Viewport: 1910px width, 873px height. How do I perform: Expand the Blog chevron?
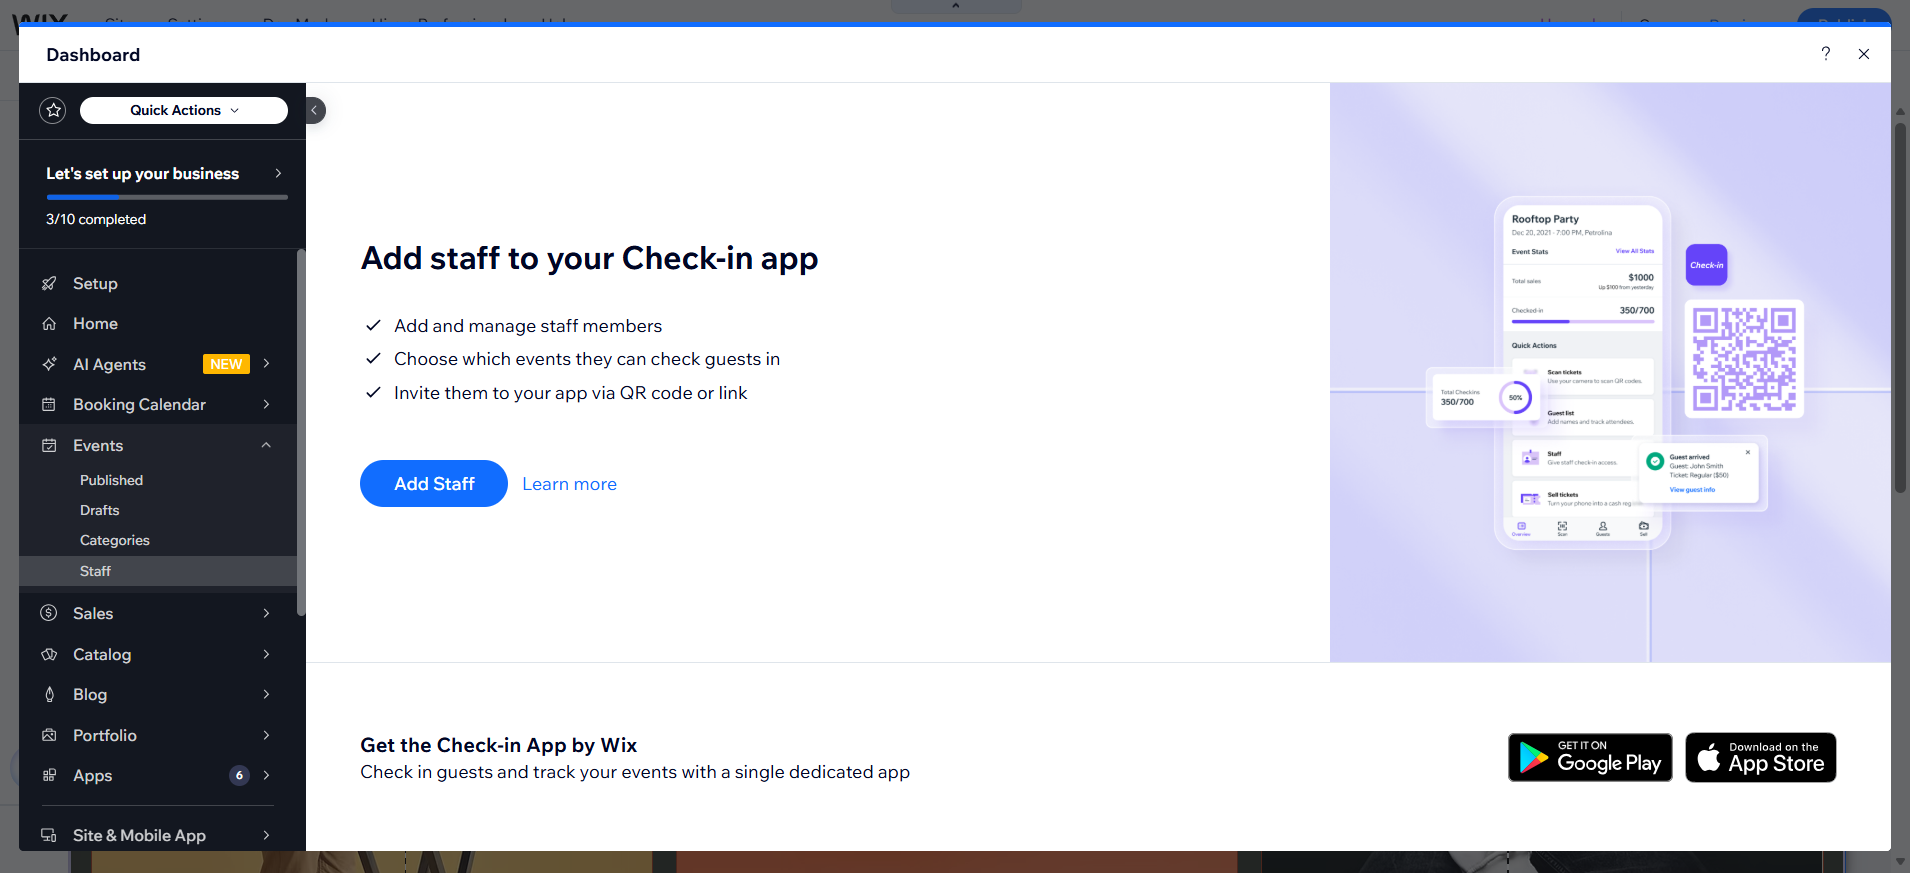(266, 694)
